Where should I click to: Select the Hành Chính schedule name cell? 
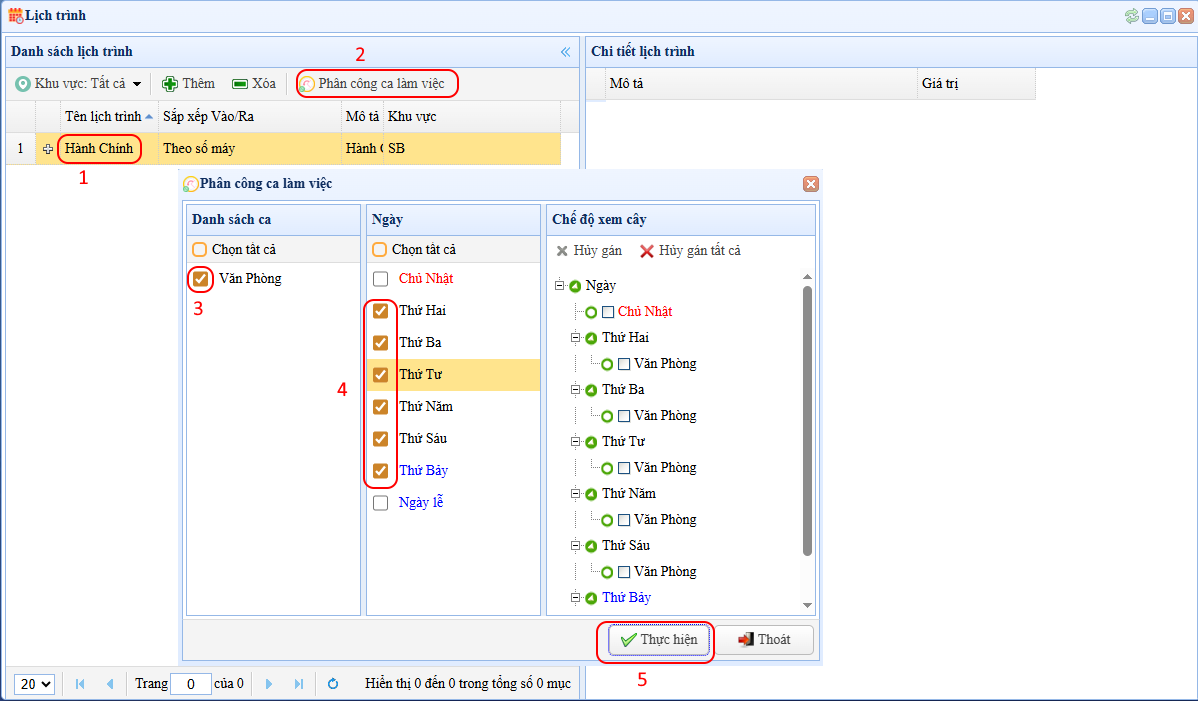(99, 148)
